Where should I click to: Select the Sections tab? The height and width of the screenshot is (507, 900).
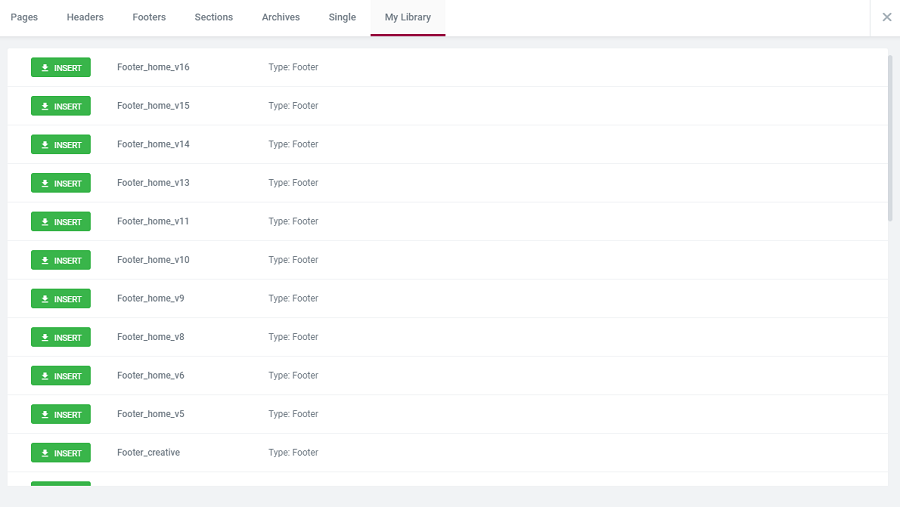point(214,17)
